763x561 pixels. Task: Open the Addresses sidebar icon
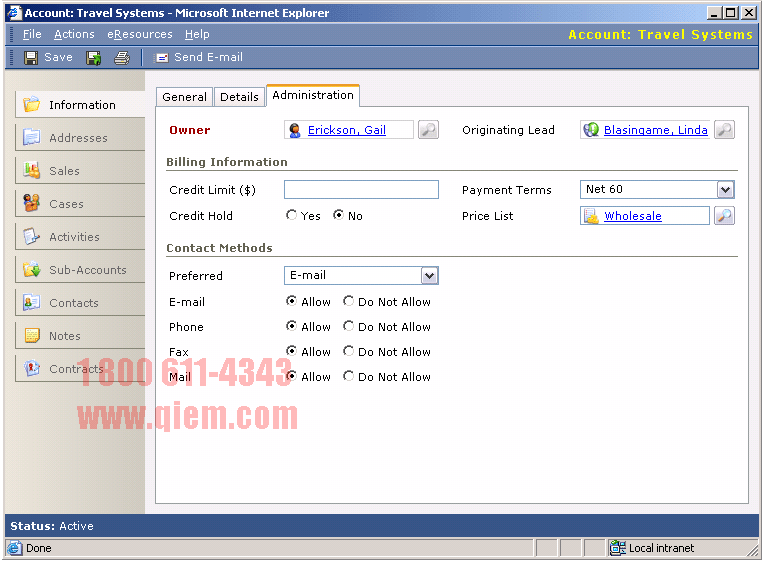click(32, 137)
